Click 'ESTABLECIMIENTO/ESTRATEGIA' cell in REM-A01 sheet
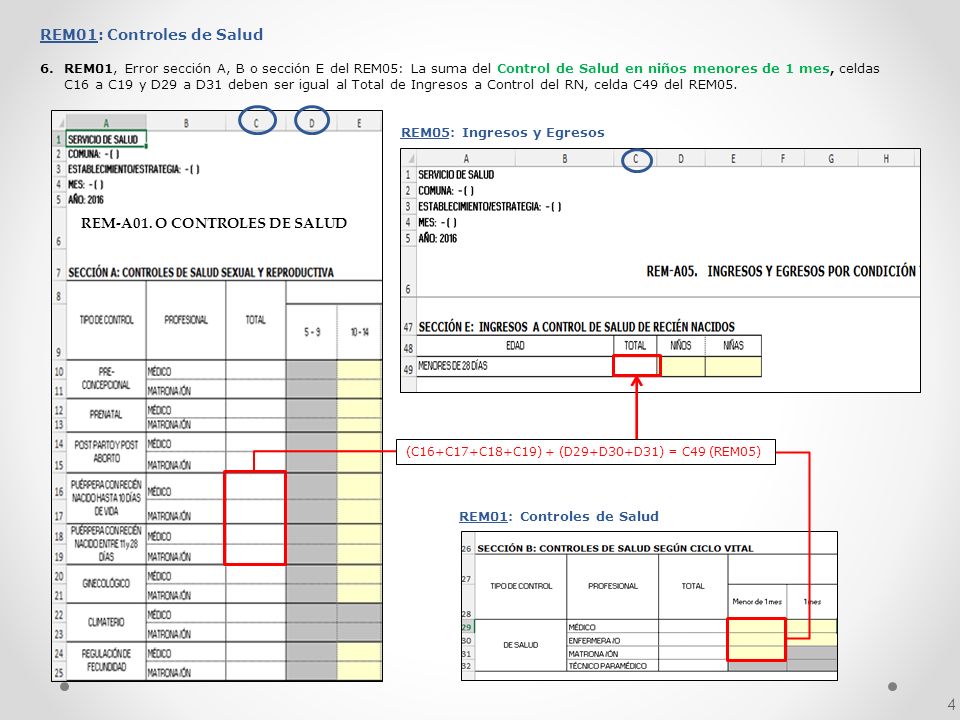The image size is (960, 720). (x=133, y=170)
